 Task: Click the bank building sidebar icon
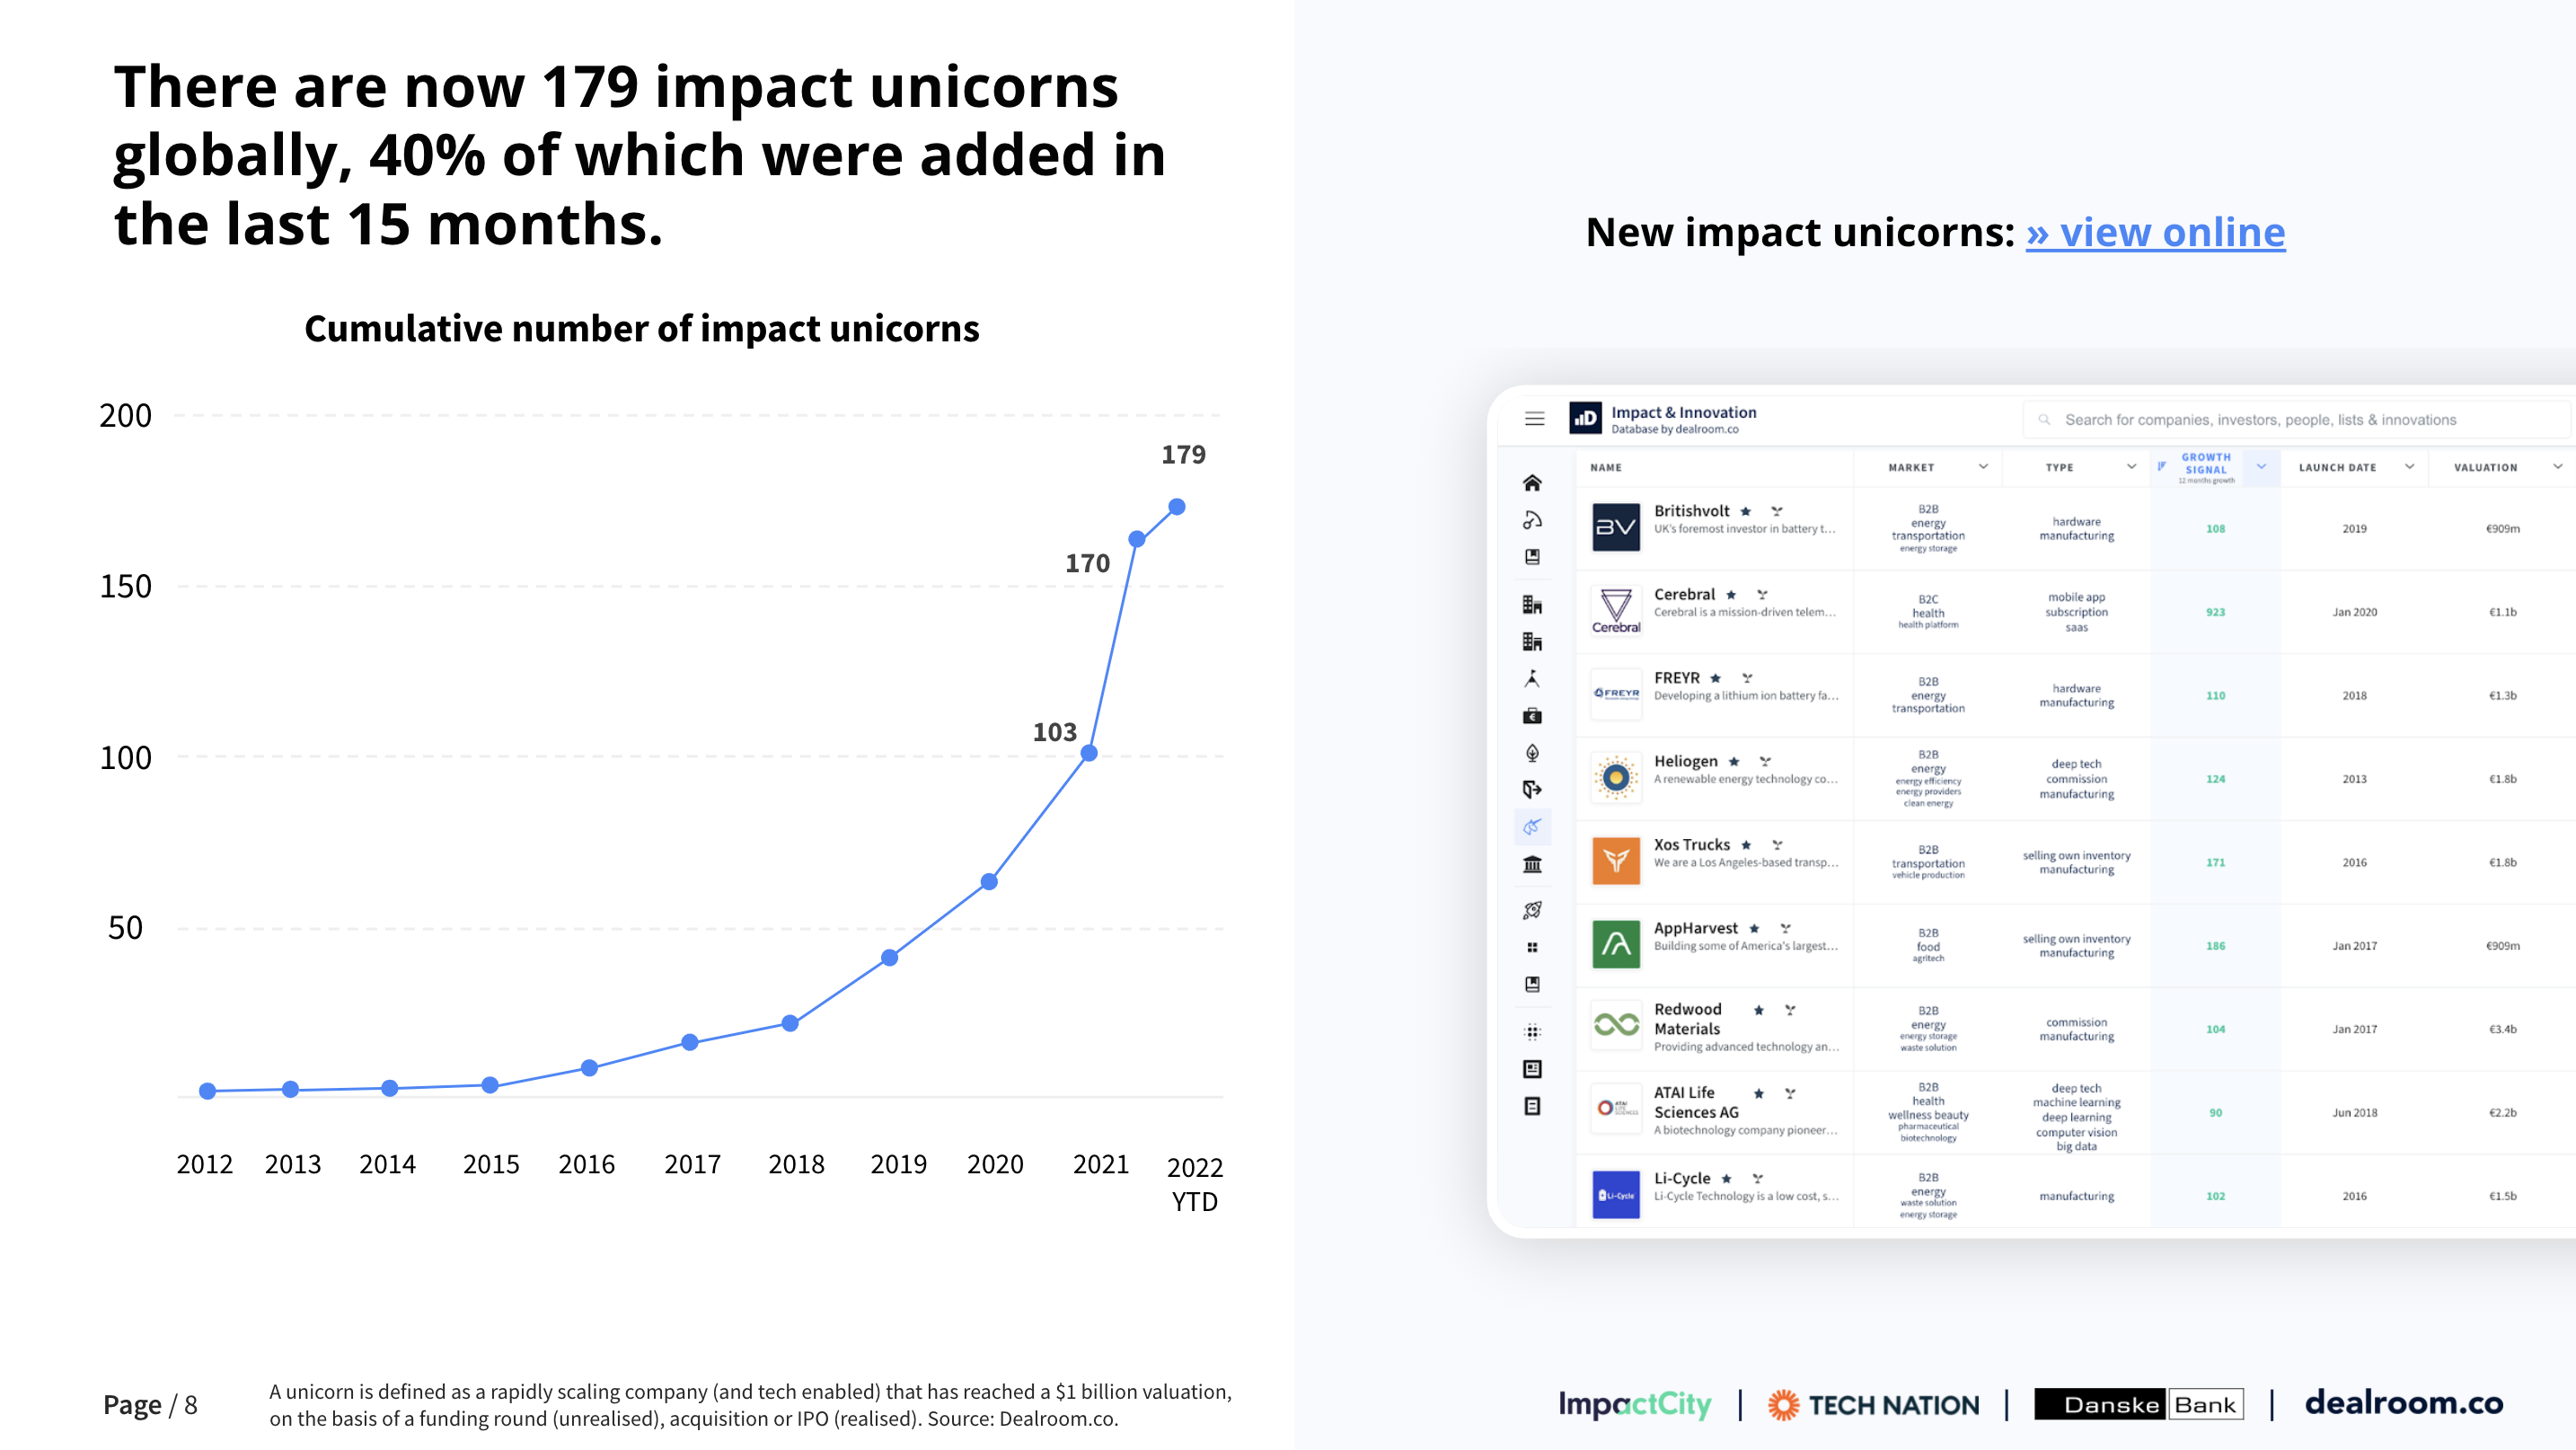point(1532,864)
